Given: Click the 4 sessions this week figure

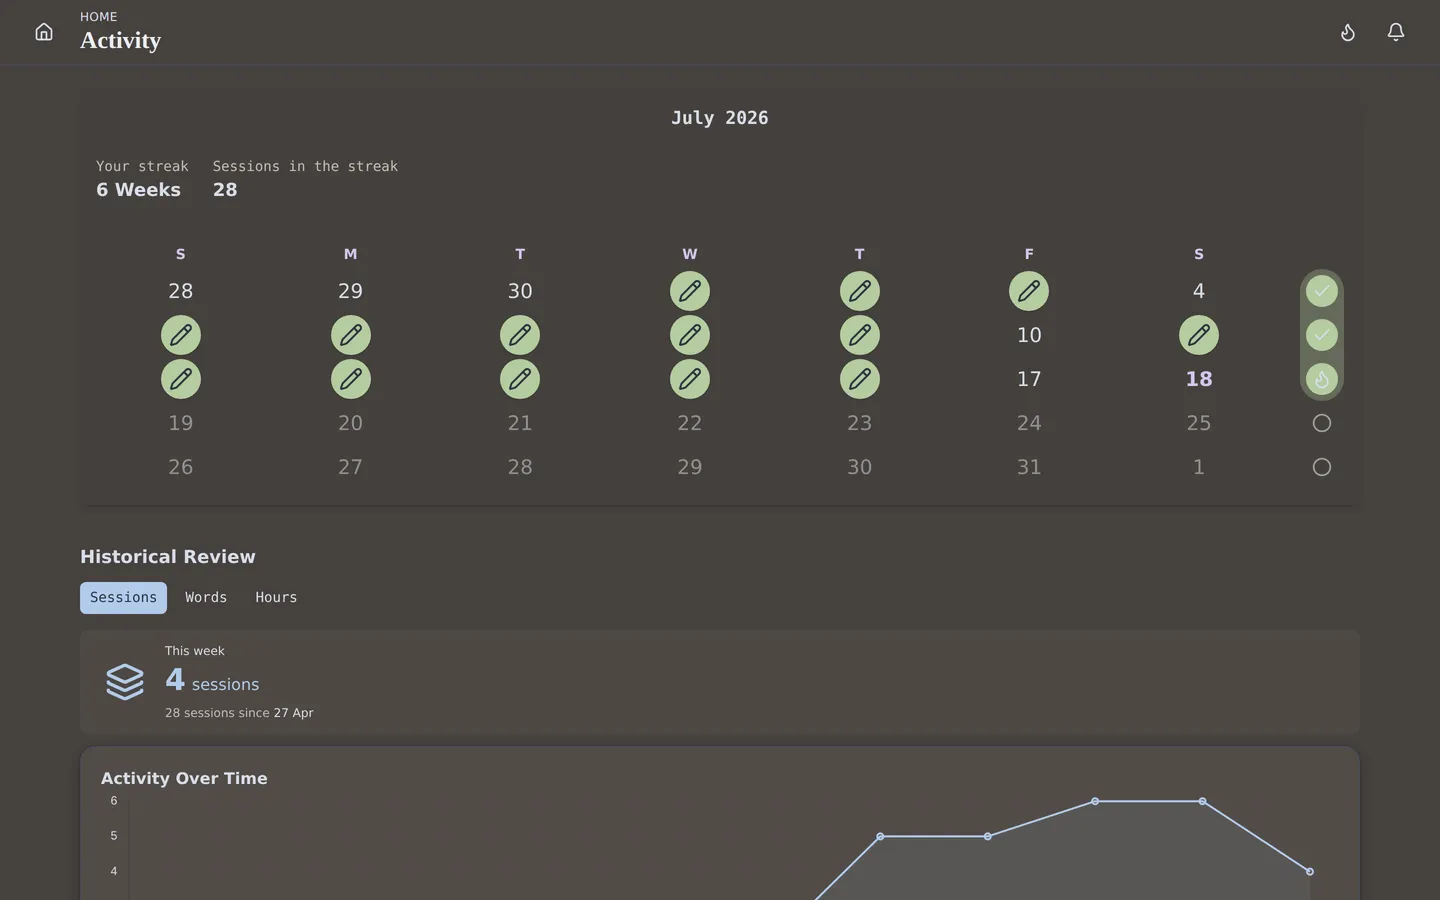Looking at the screenshot, I should [212, 681].
